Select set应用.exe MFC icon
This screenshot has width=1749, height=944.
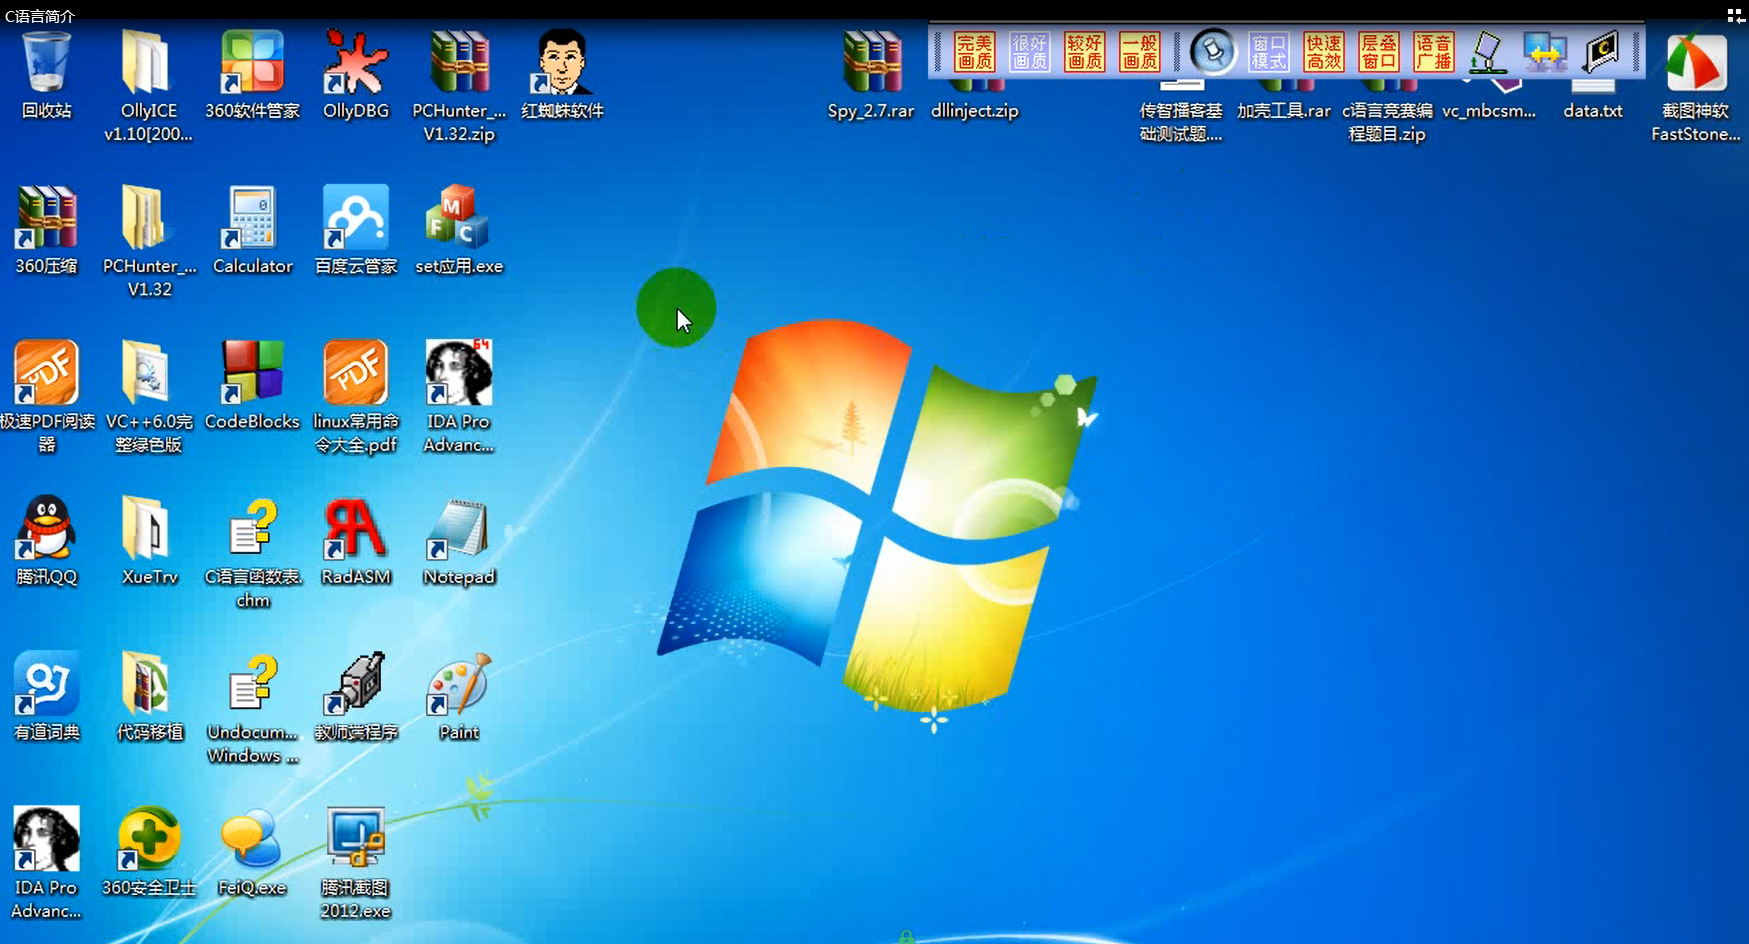click(458, 217)
